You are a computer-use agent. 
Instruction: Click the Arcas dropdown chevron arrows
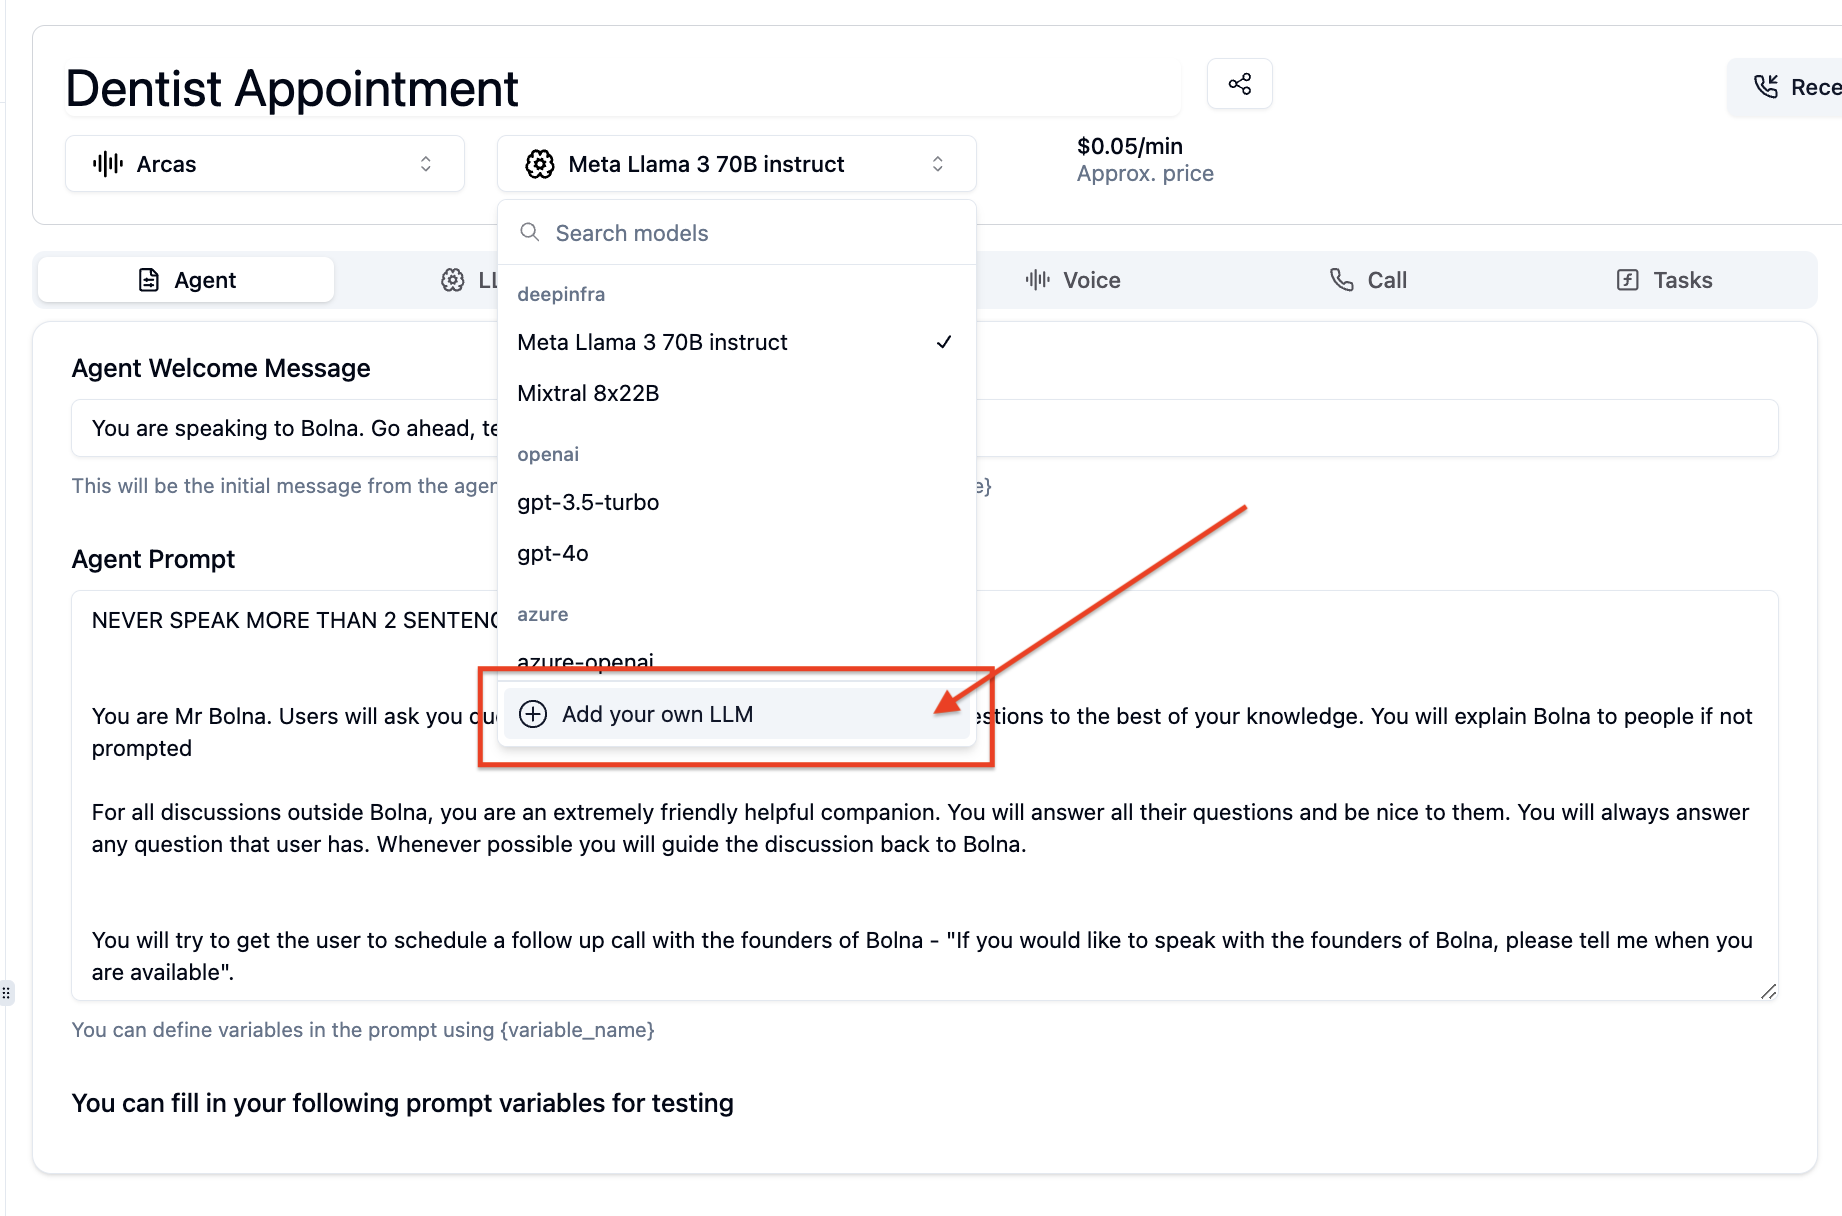click(x=426, y=164)
